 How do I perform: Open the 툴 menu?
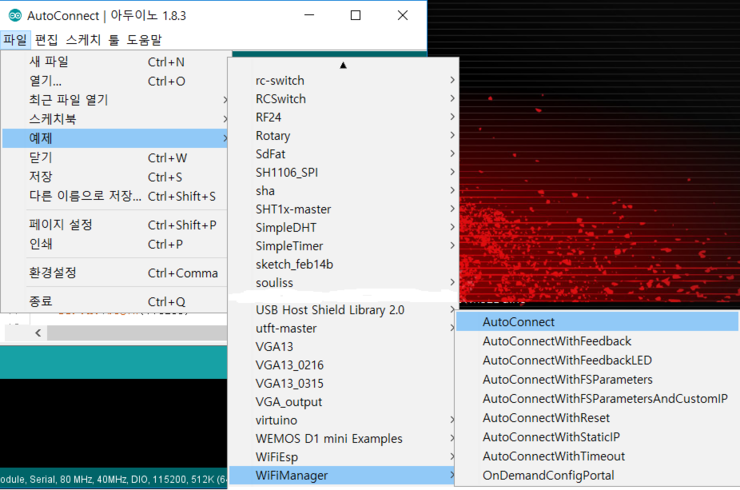[x=114, y=40]
